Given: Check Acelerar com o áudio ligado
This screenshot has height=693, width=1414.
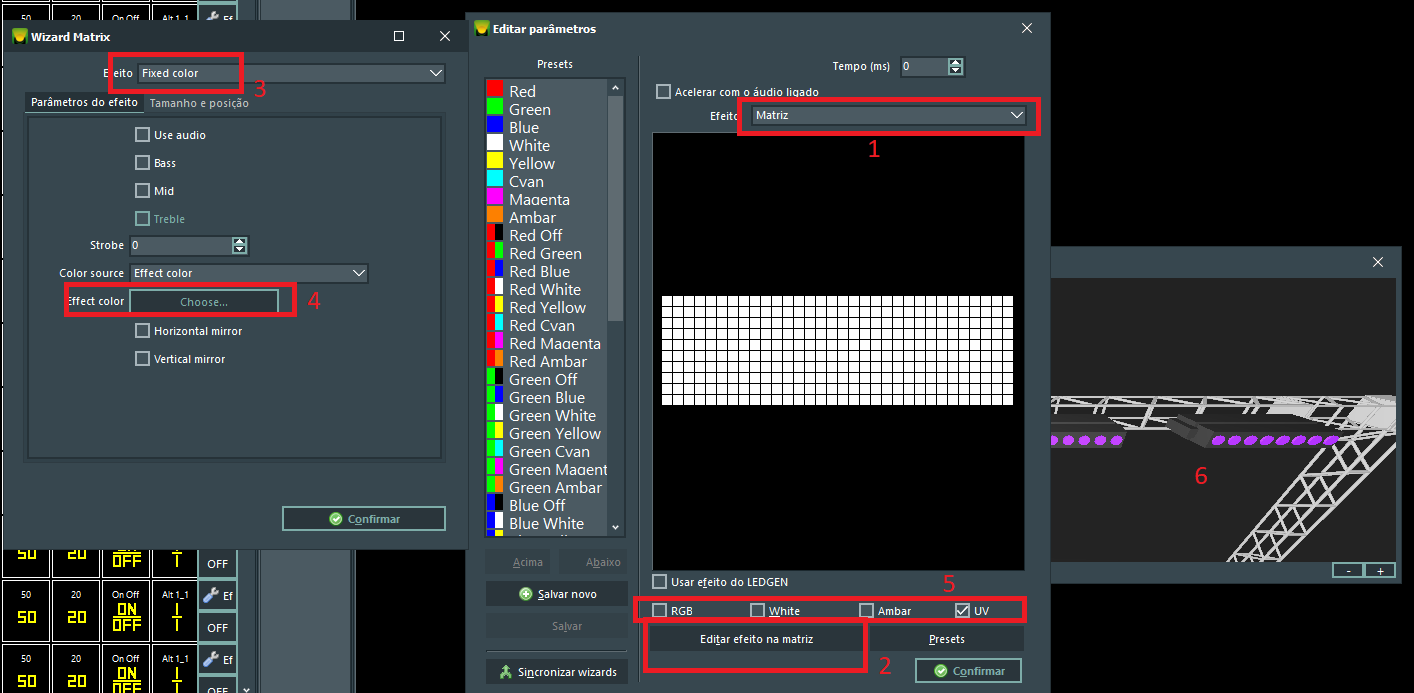Looking at the screenshot, I should (663, 92).
